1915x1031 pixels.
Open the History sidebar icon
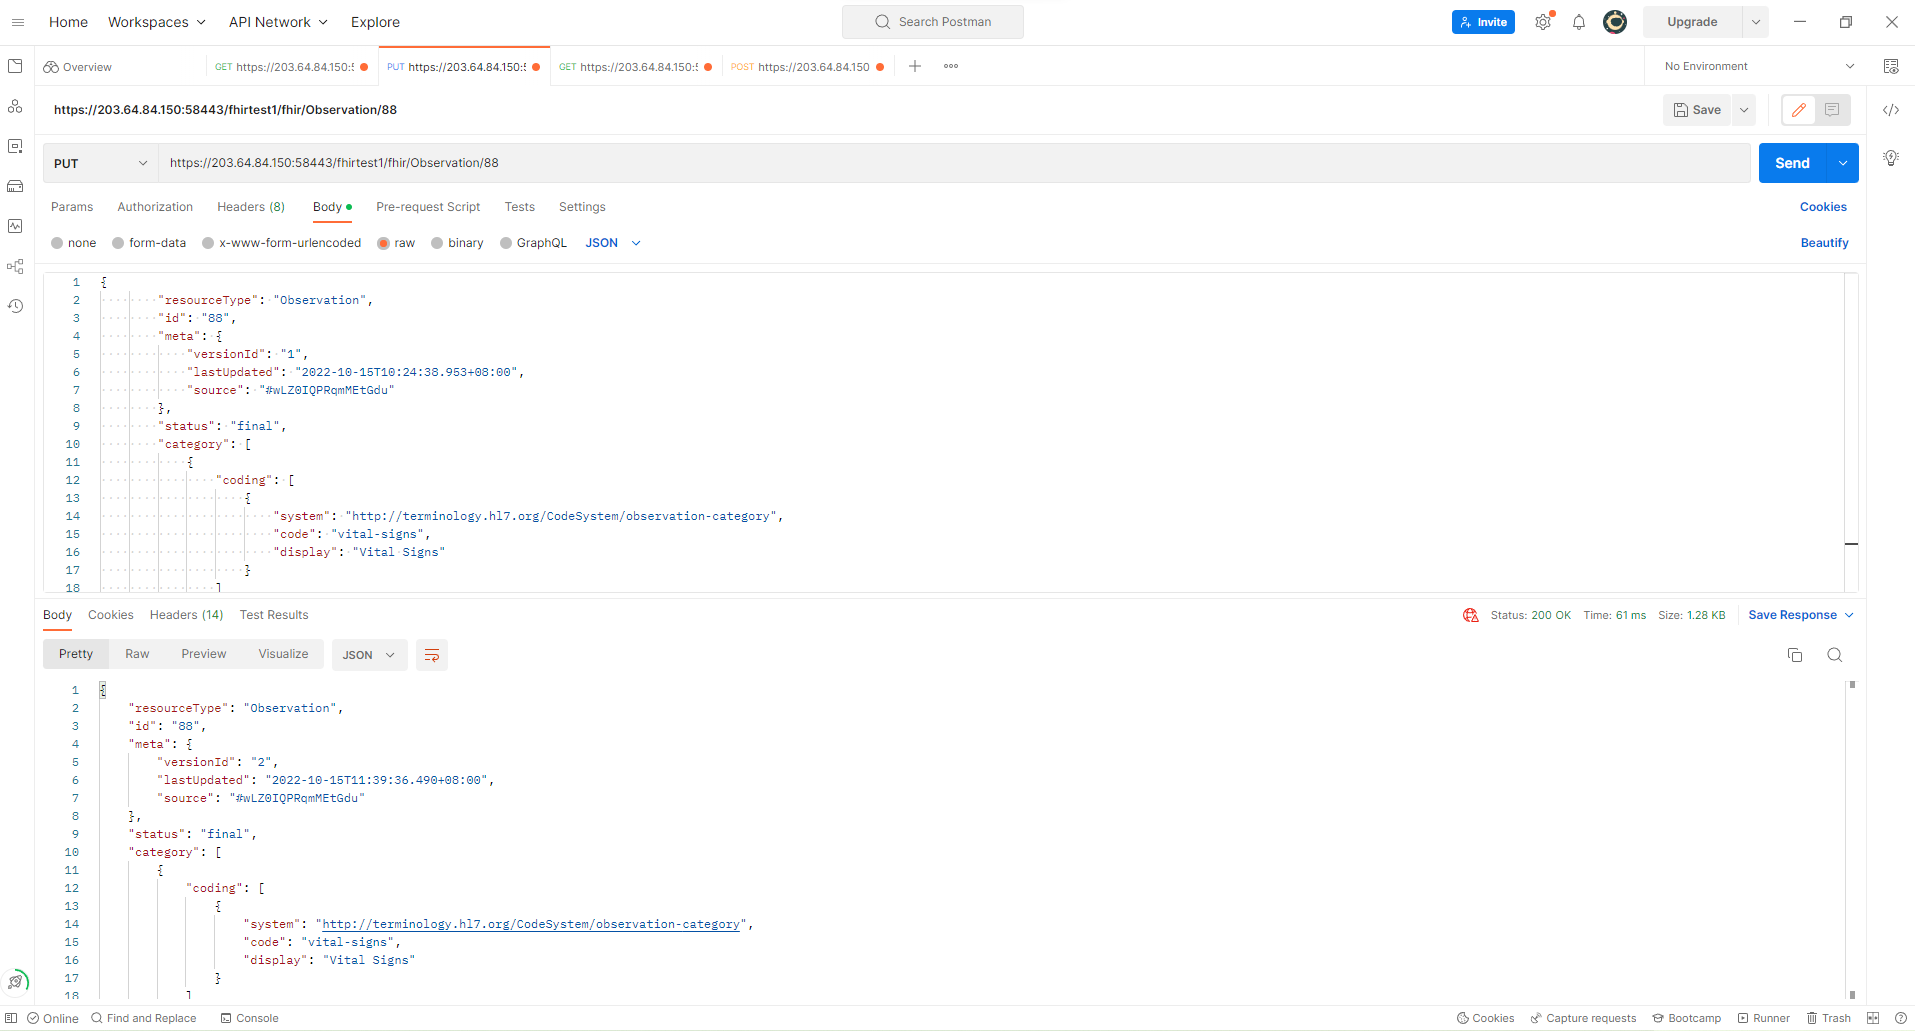tap(15, 306)
